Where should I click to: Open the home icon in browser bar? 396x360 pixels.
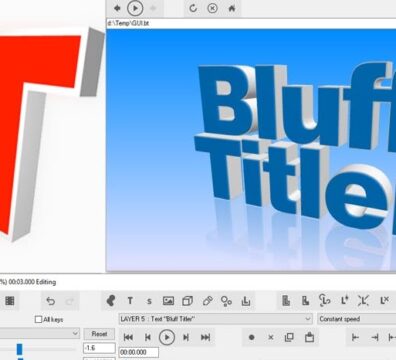[x=231, y=8]
